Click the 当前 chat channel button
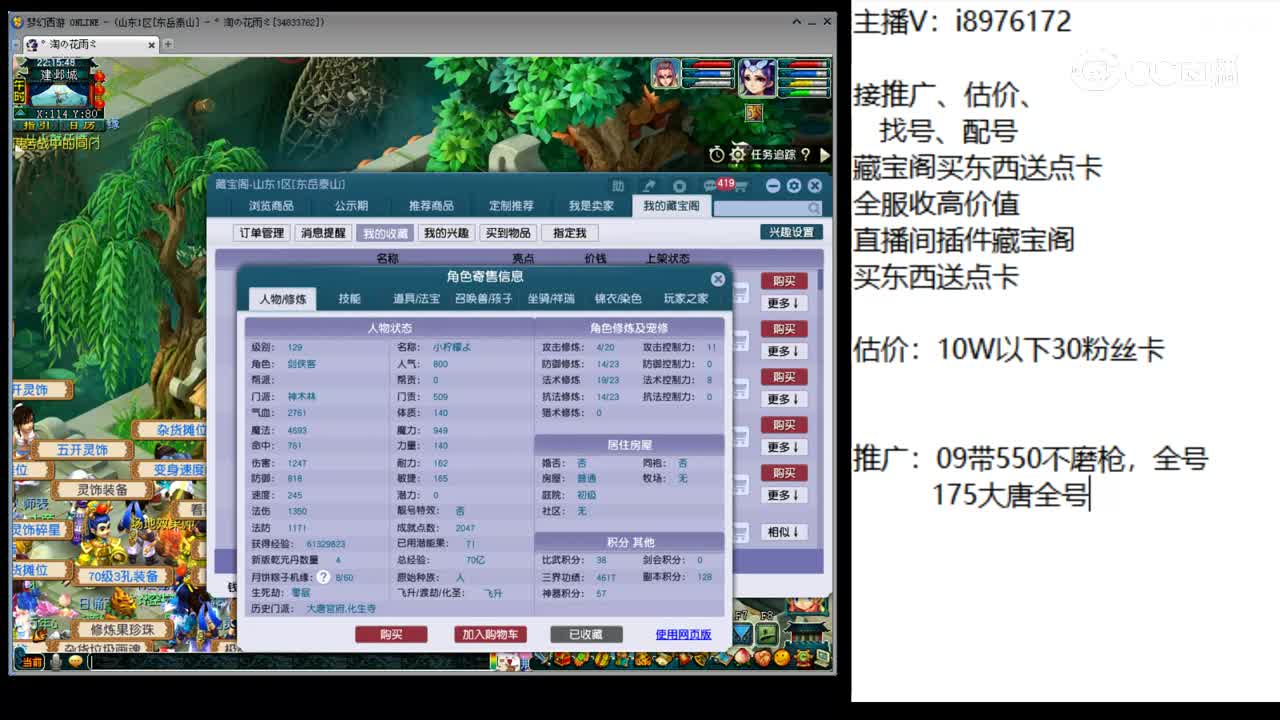1280x720 pixels. click(32, 662)
